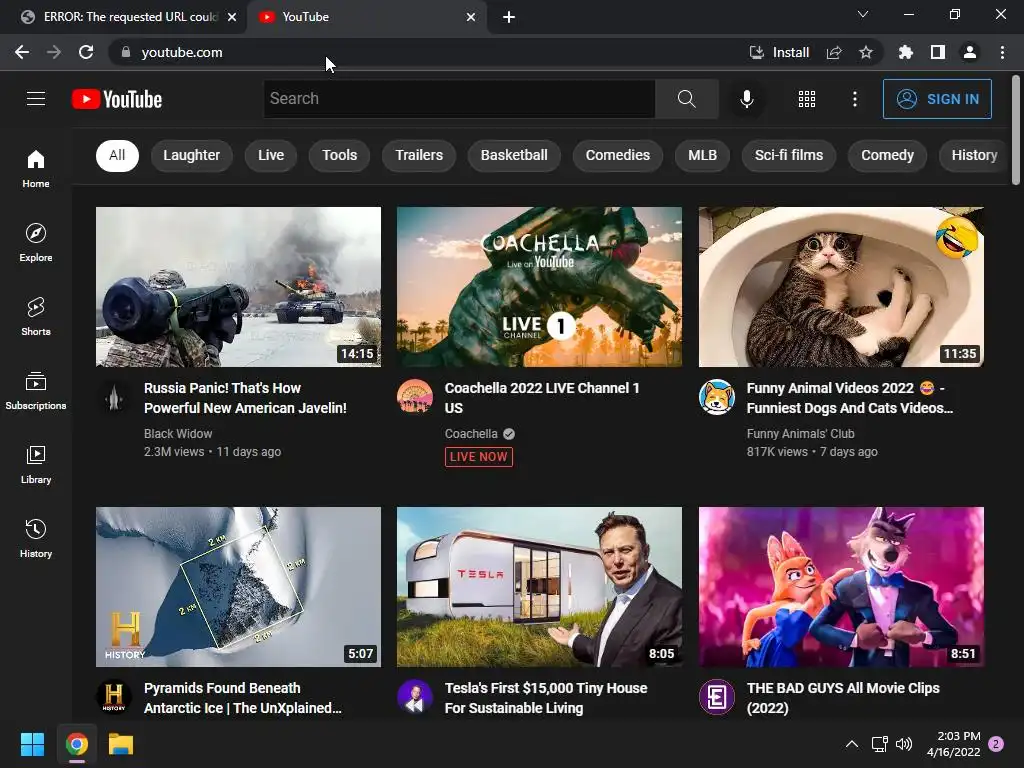
Task: Click HISTORY channel avatar icon
Action: [114, 697]
